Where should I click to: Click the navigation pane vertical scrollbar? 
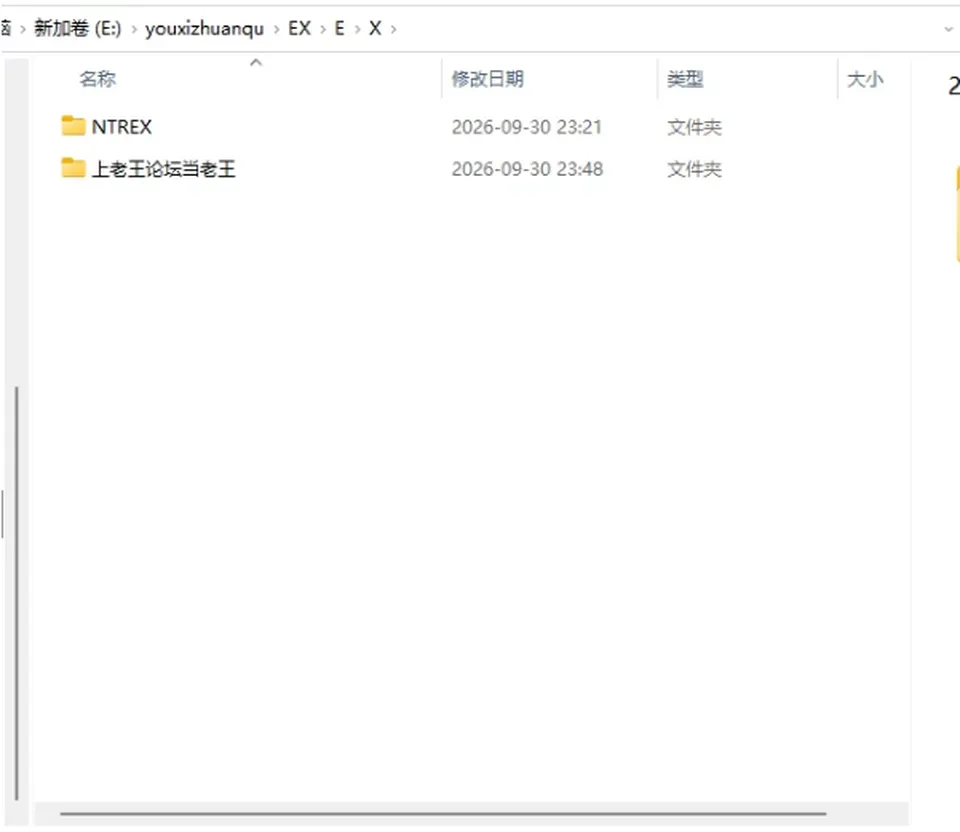pos(17,593)
